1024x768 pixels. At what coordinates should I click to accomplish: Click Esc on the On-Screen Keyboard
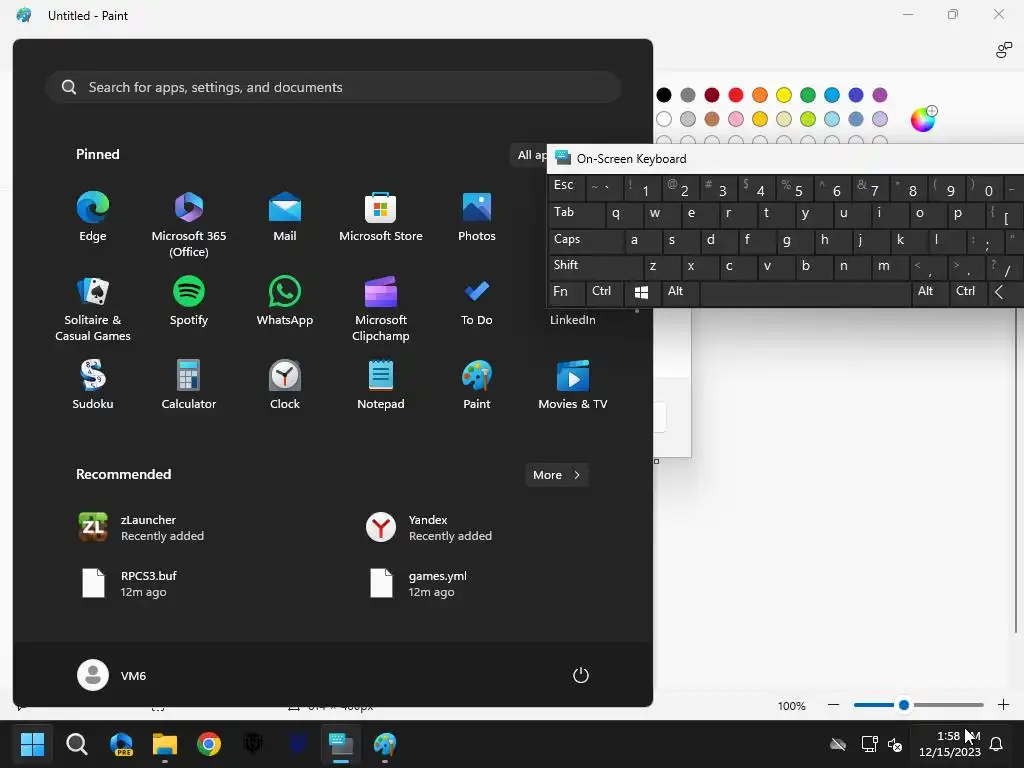566,187
